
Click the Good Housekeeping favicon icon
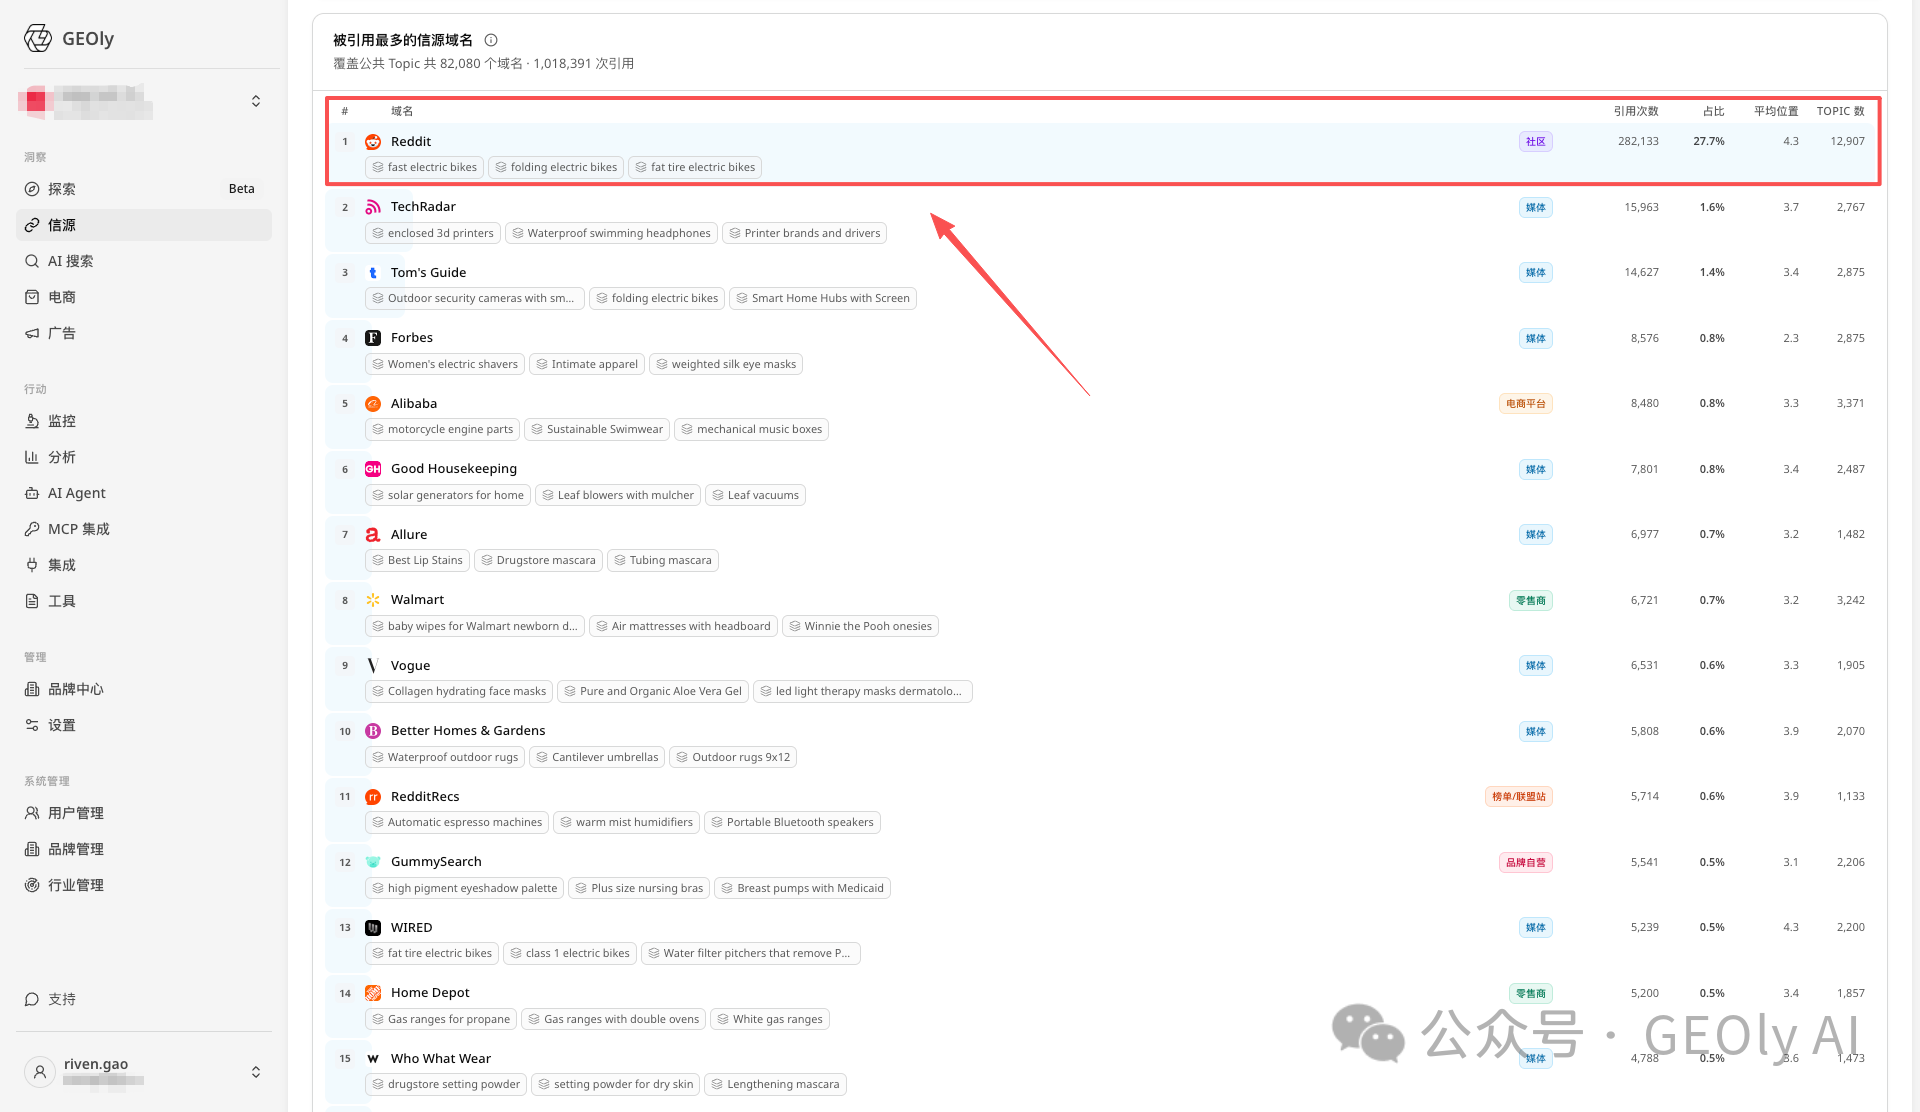tap(373, 469)
